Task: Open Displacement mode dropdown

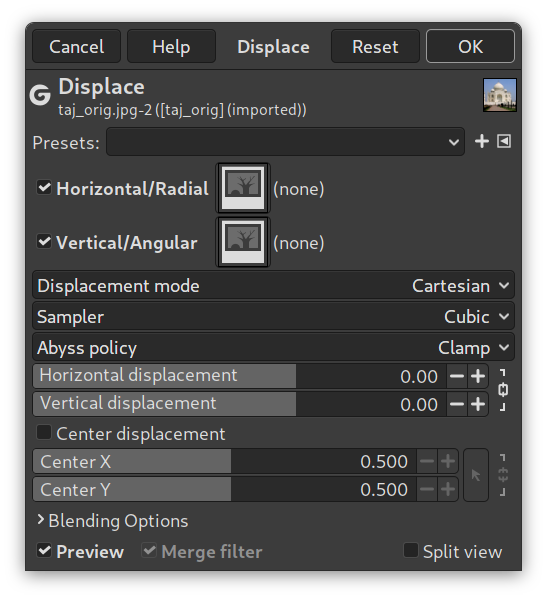Action: point(274,285)
